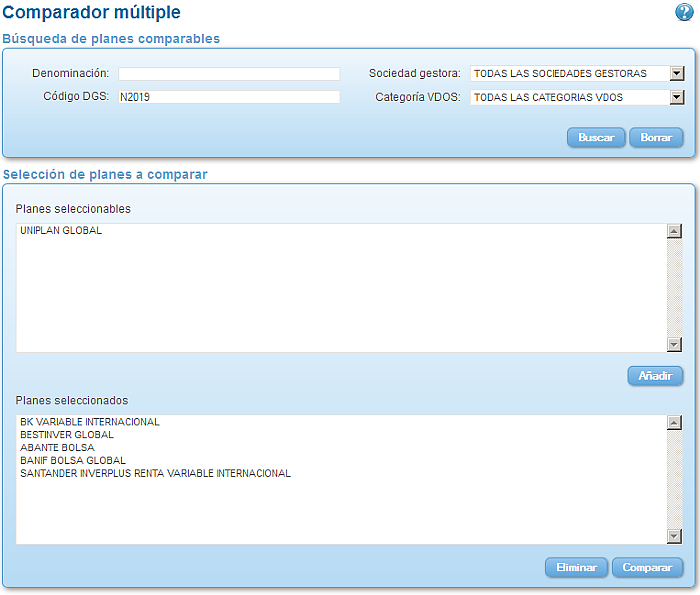Open the help question mark icon

tap(684, 12)
